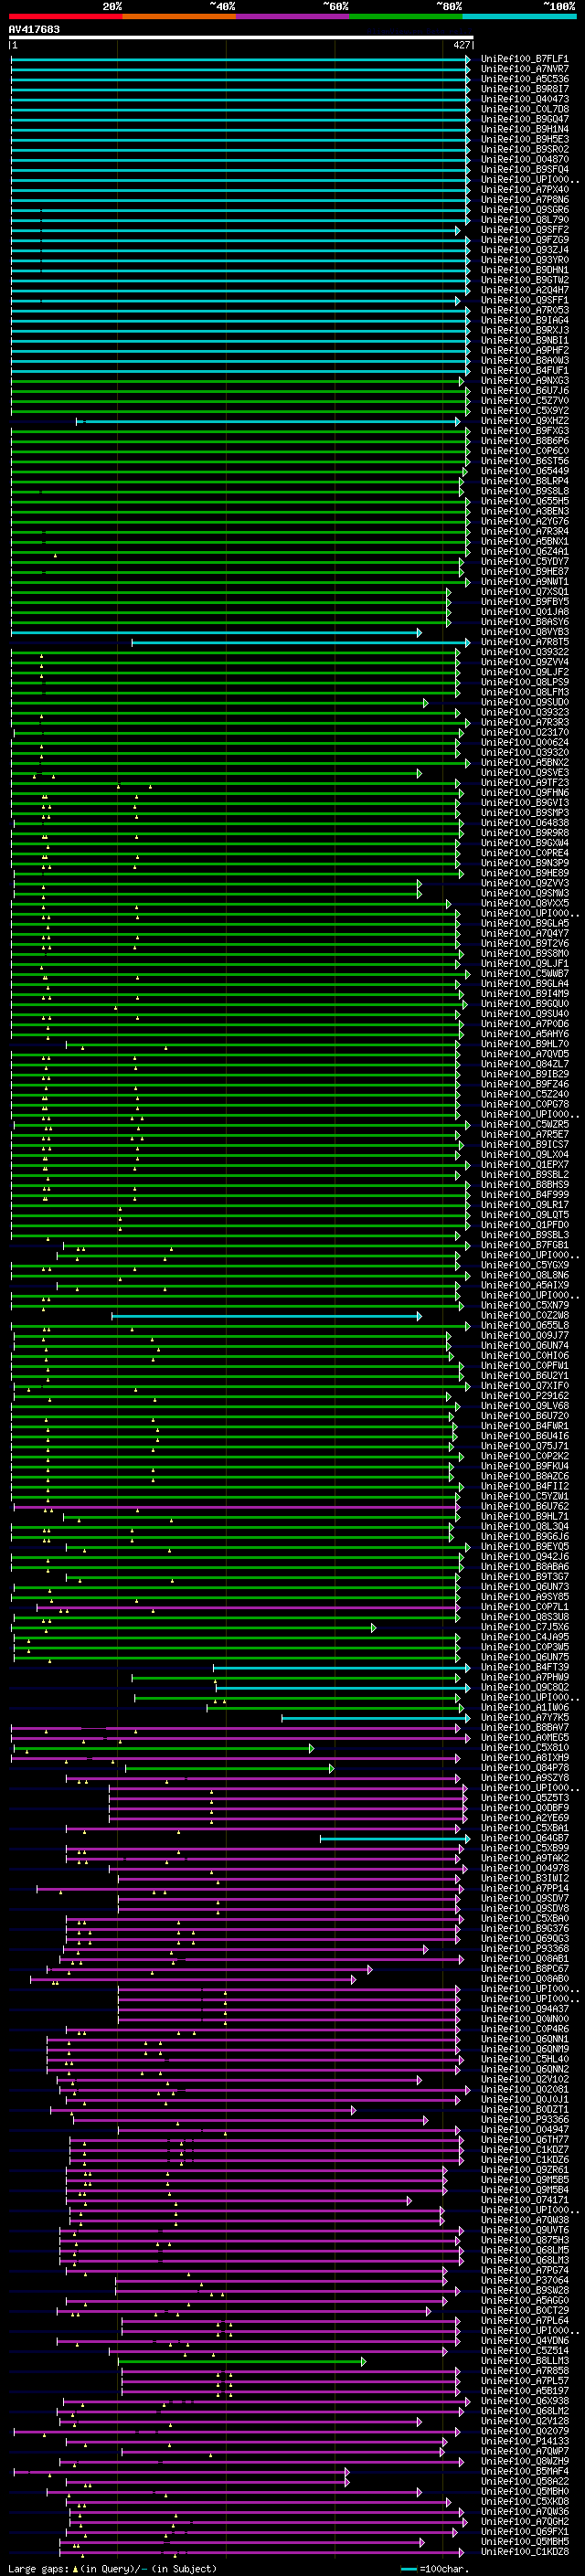
Task: Select the UniRef100_B9GQ47 label
Action: 524,119
